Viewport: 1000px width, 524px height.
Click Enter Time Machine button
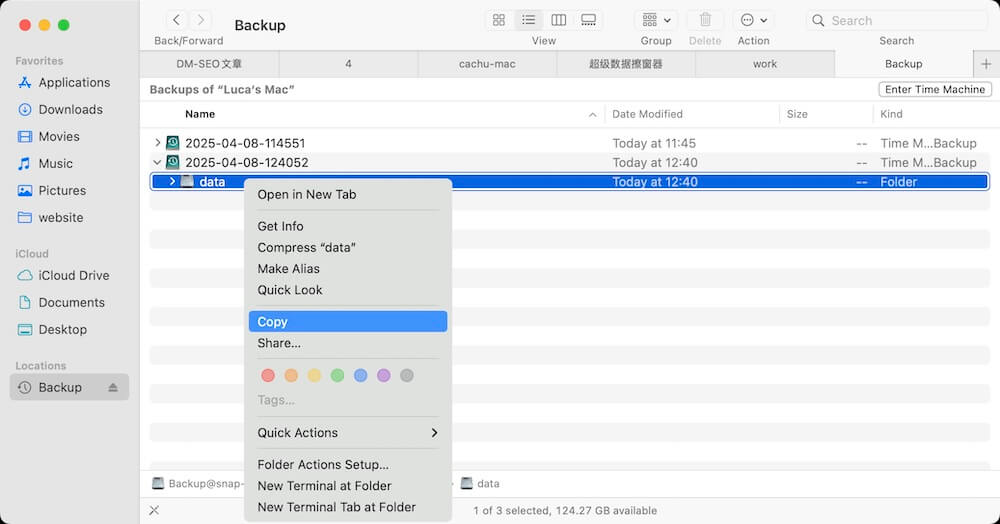[x=935, y=89]
